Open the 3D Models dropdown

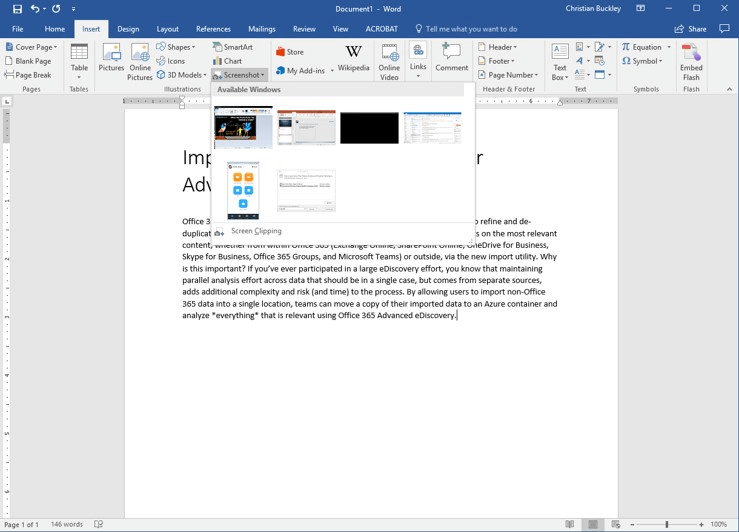pyautogui.click(x=182, y=75)
